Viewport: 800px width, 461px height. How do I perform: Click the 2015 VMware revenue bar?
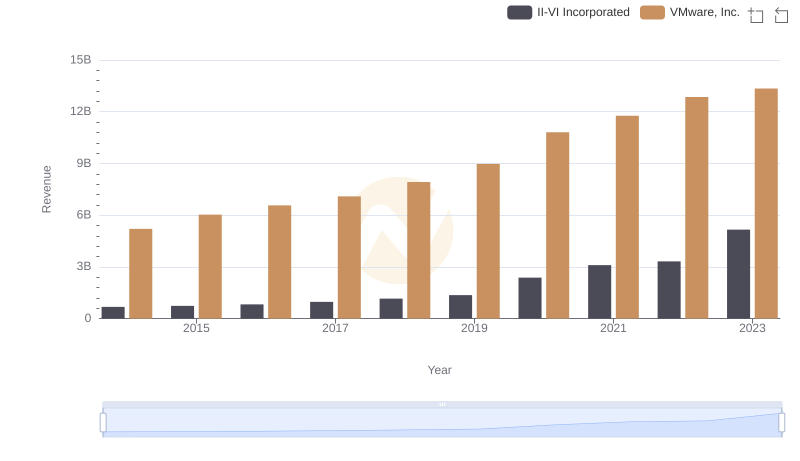[x=210, y=267]
